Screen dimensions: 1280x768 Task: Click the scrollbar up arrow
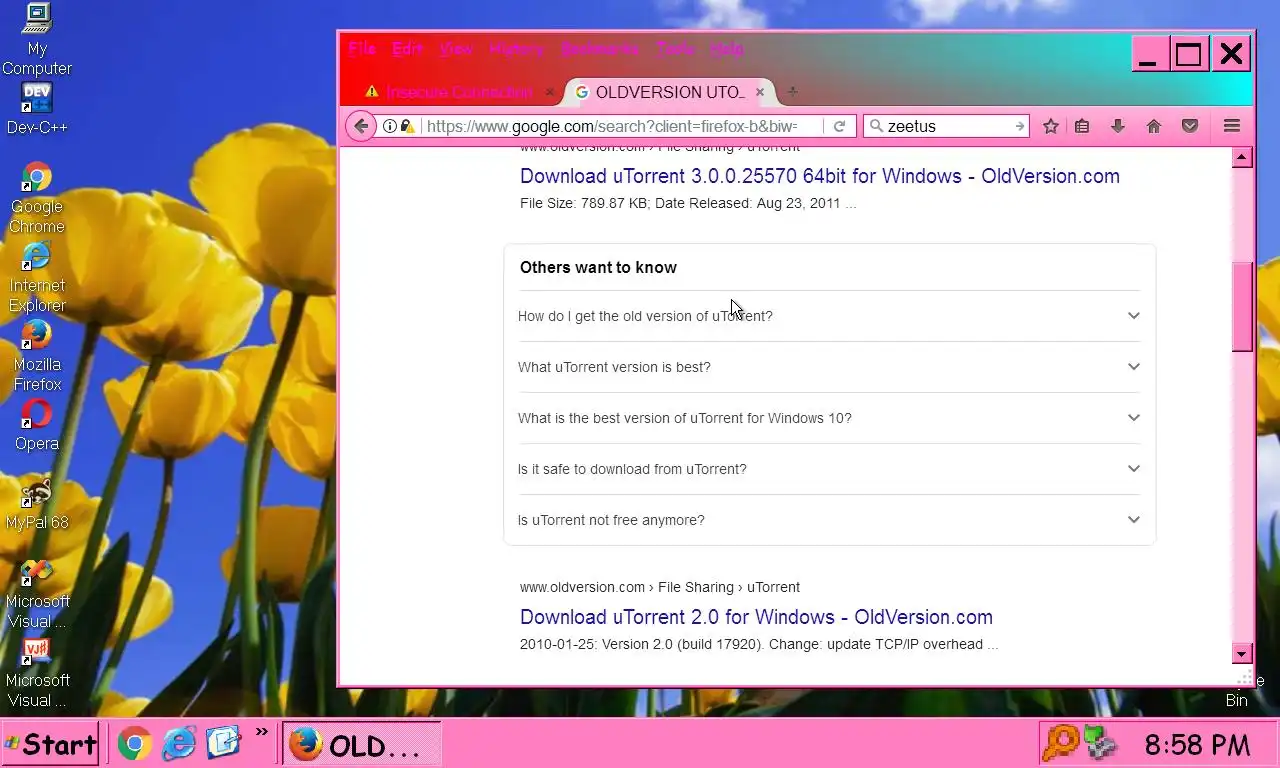1242,157
